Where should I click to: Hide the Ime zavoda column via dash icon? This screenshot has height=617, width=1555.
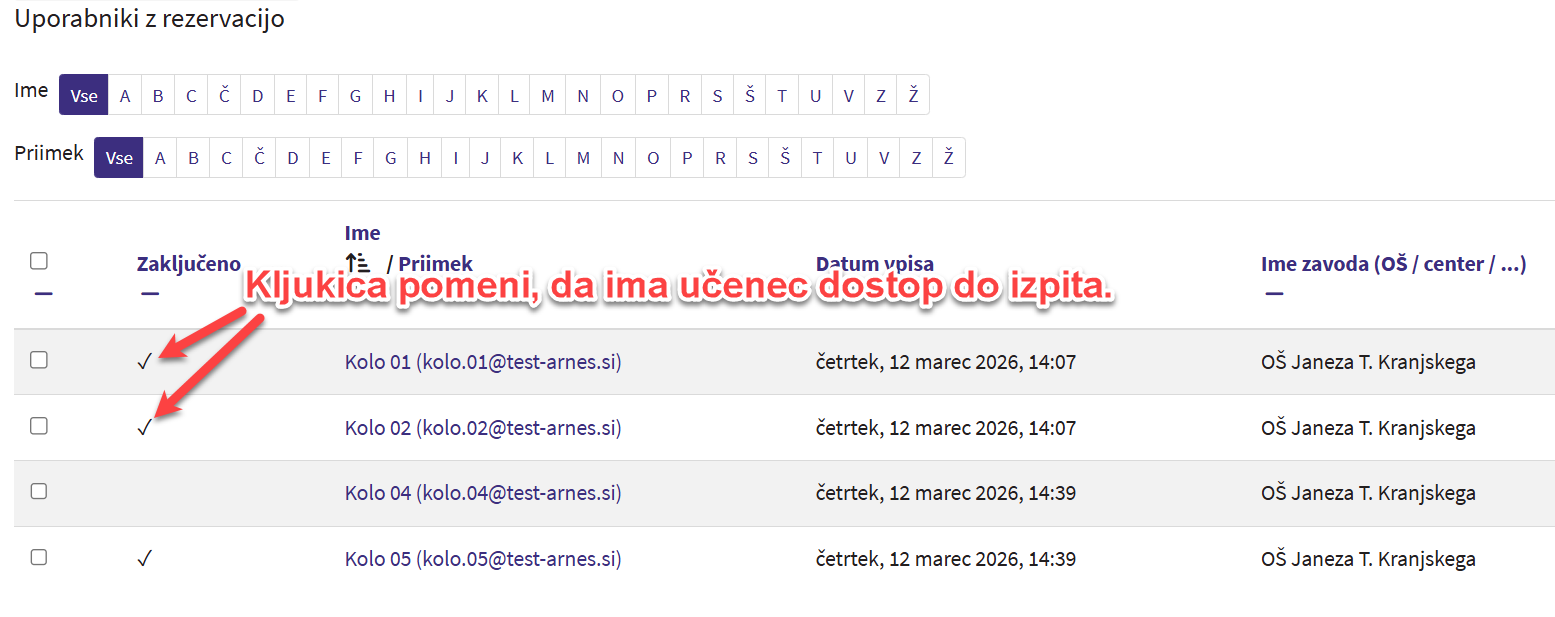pyautogui.click(x=1274, y=294)
